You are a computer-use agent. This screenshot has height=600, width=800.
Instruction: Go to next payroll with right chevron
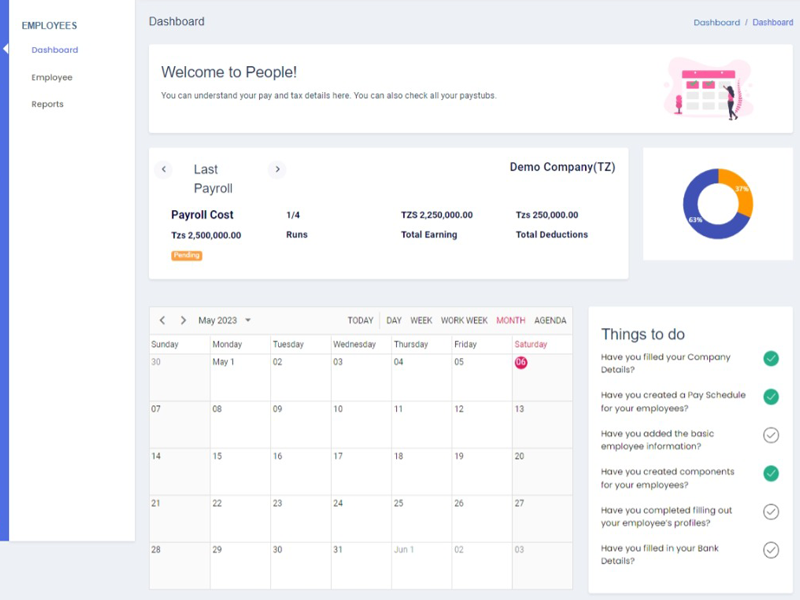[277, 169]
